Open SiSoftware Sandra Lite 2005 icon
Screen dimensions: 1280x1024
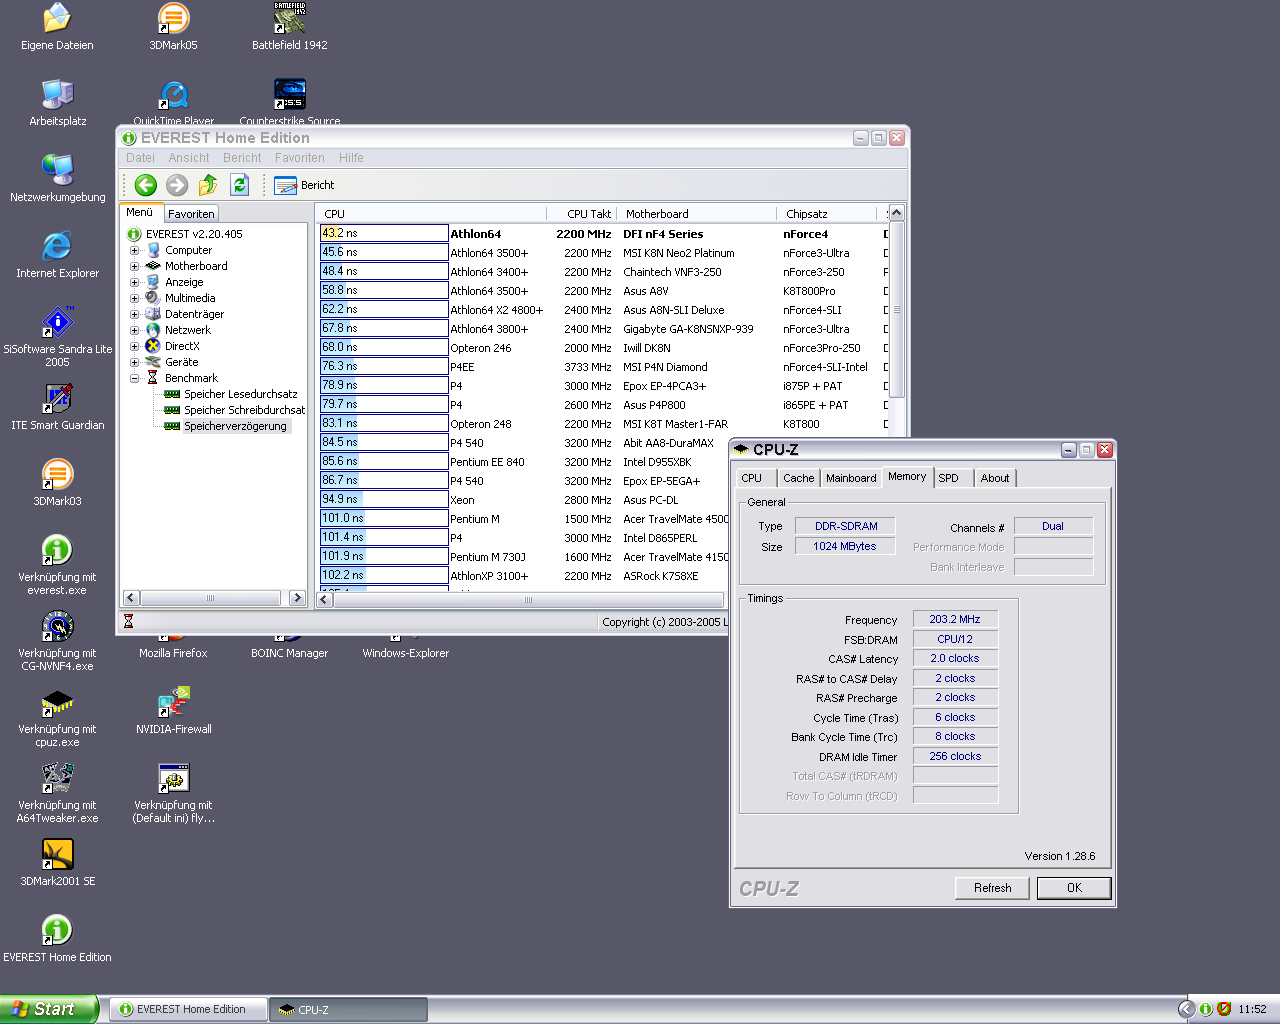pos(57,323)
